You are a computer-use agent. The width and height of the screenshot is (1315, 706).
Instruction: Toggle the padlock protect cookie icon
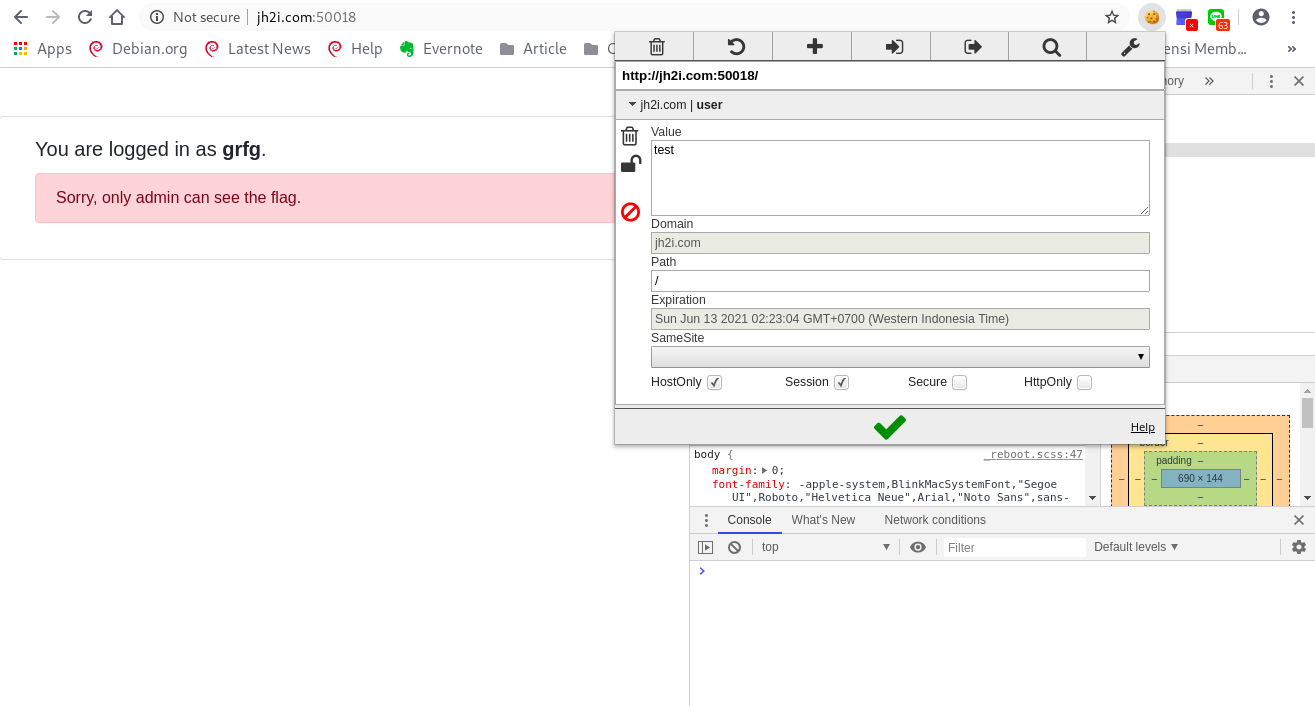coord(630,165)
